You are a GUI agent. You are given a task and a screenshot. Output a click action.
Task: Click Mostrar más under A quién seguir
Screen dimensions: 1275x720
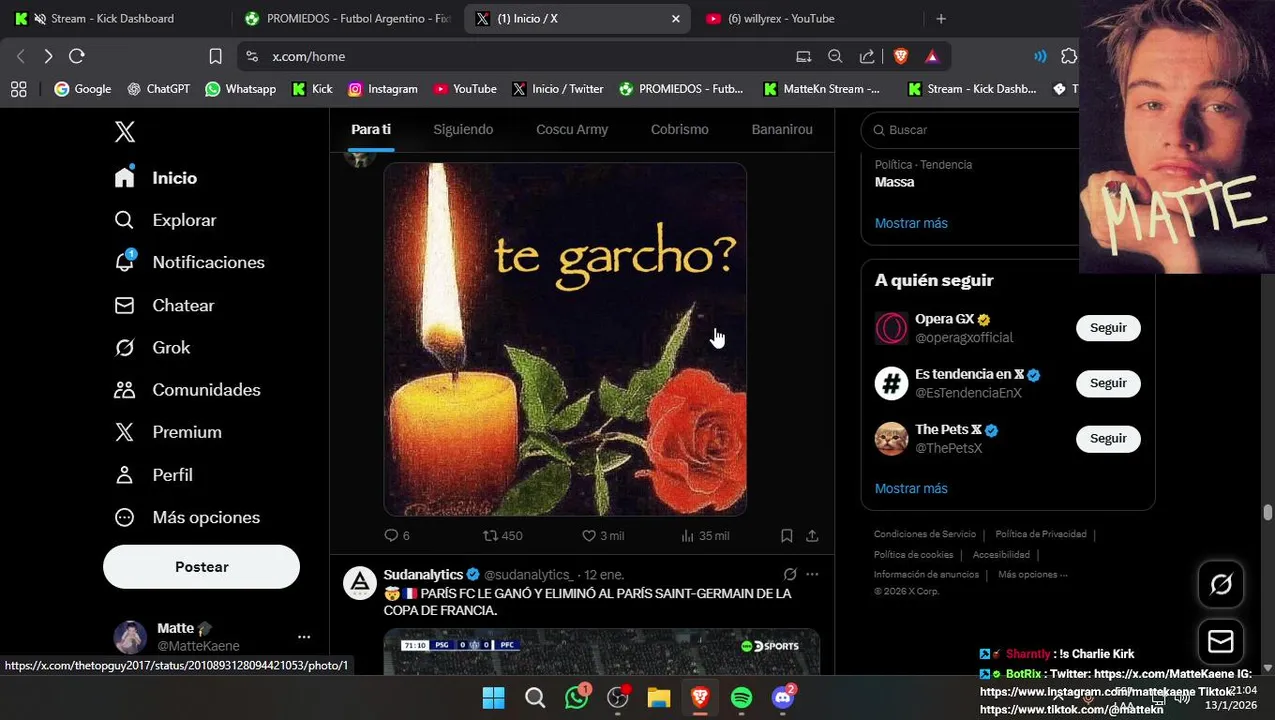pos(911,488)
